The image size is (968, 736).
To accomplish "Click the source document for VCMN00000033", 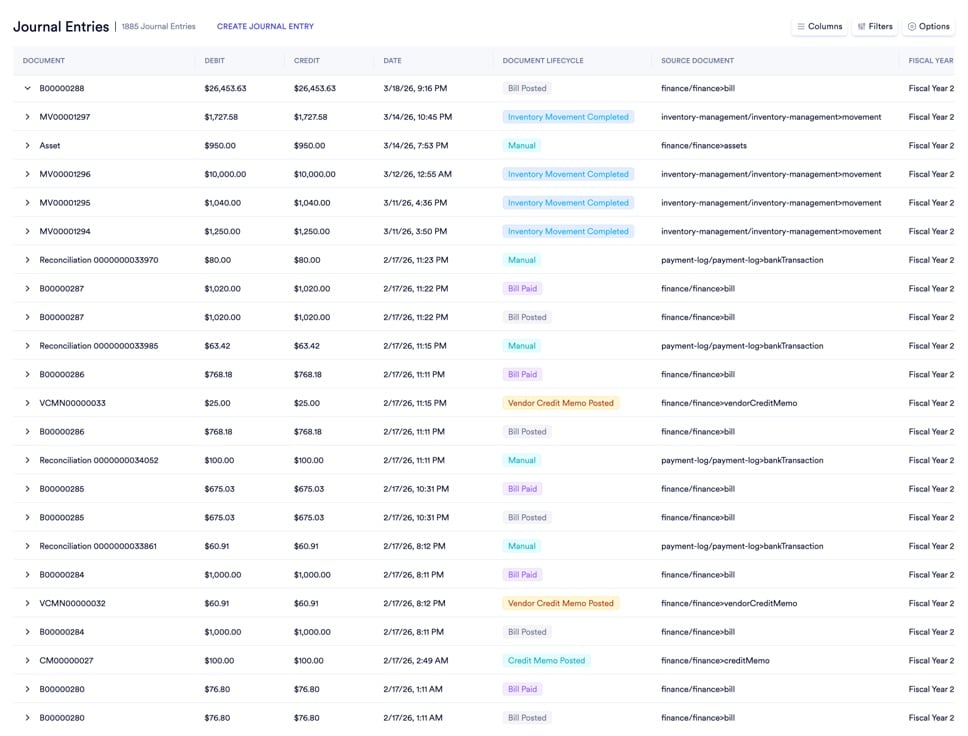I will pyautogui.click(x=729, y=403).
